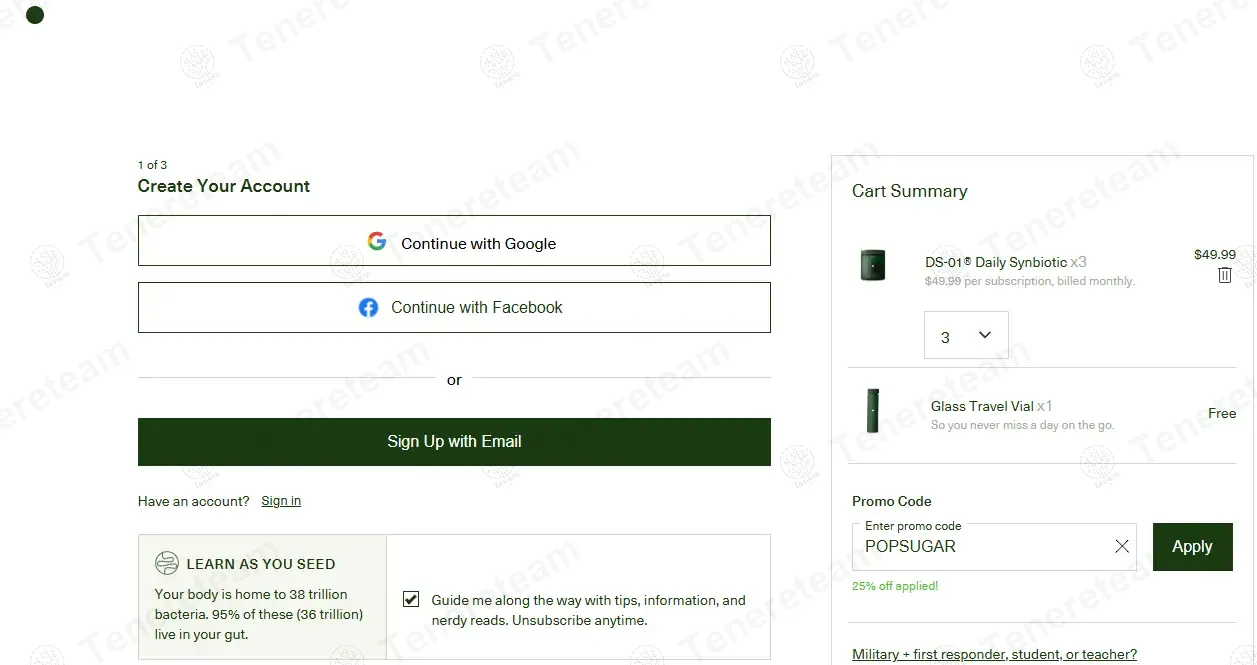Continue with Facebook sign-up
This screenshot has width=1257, height=665.
(454, 308)
